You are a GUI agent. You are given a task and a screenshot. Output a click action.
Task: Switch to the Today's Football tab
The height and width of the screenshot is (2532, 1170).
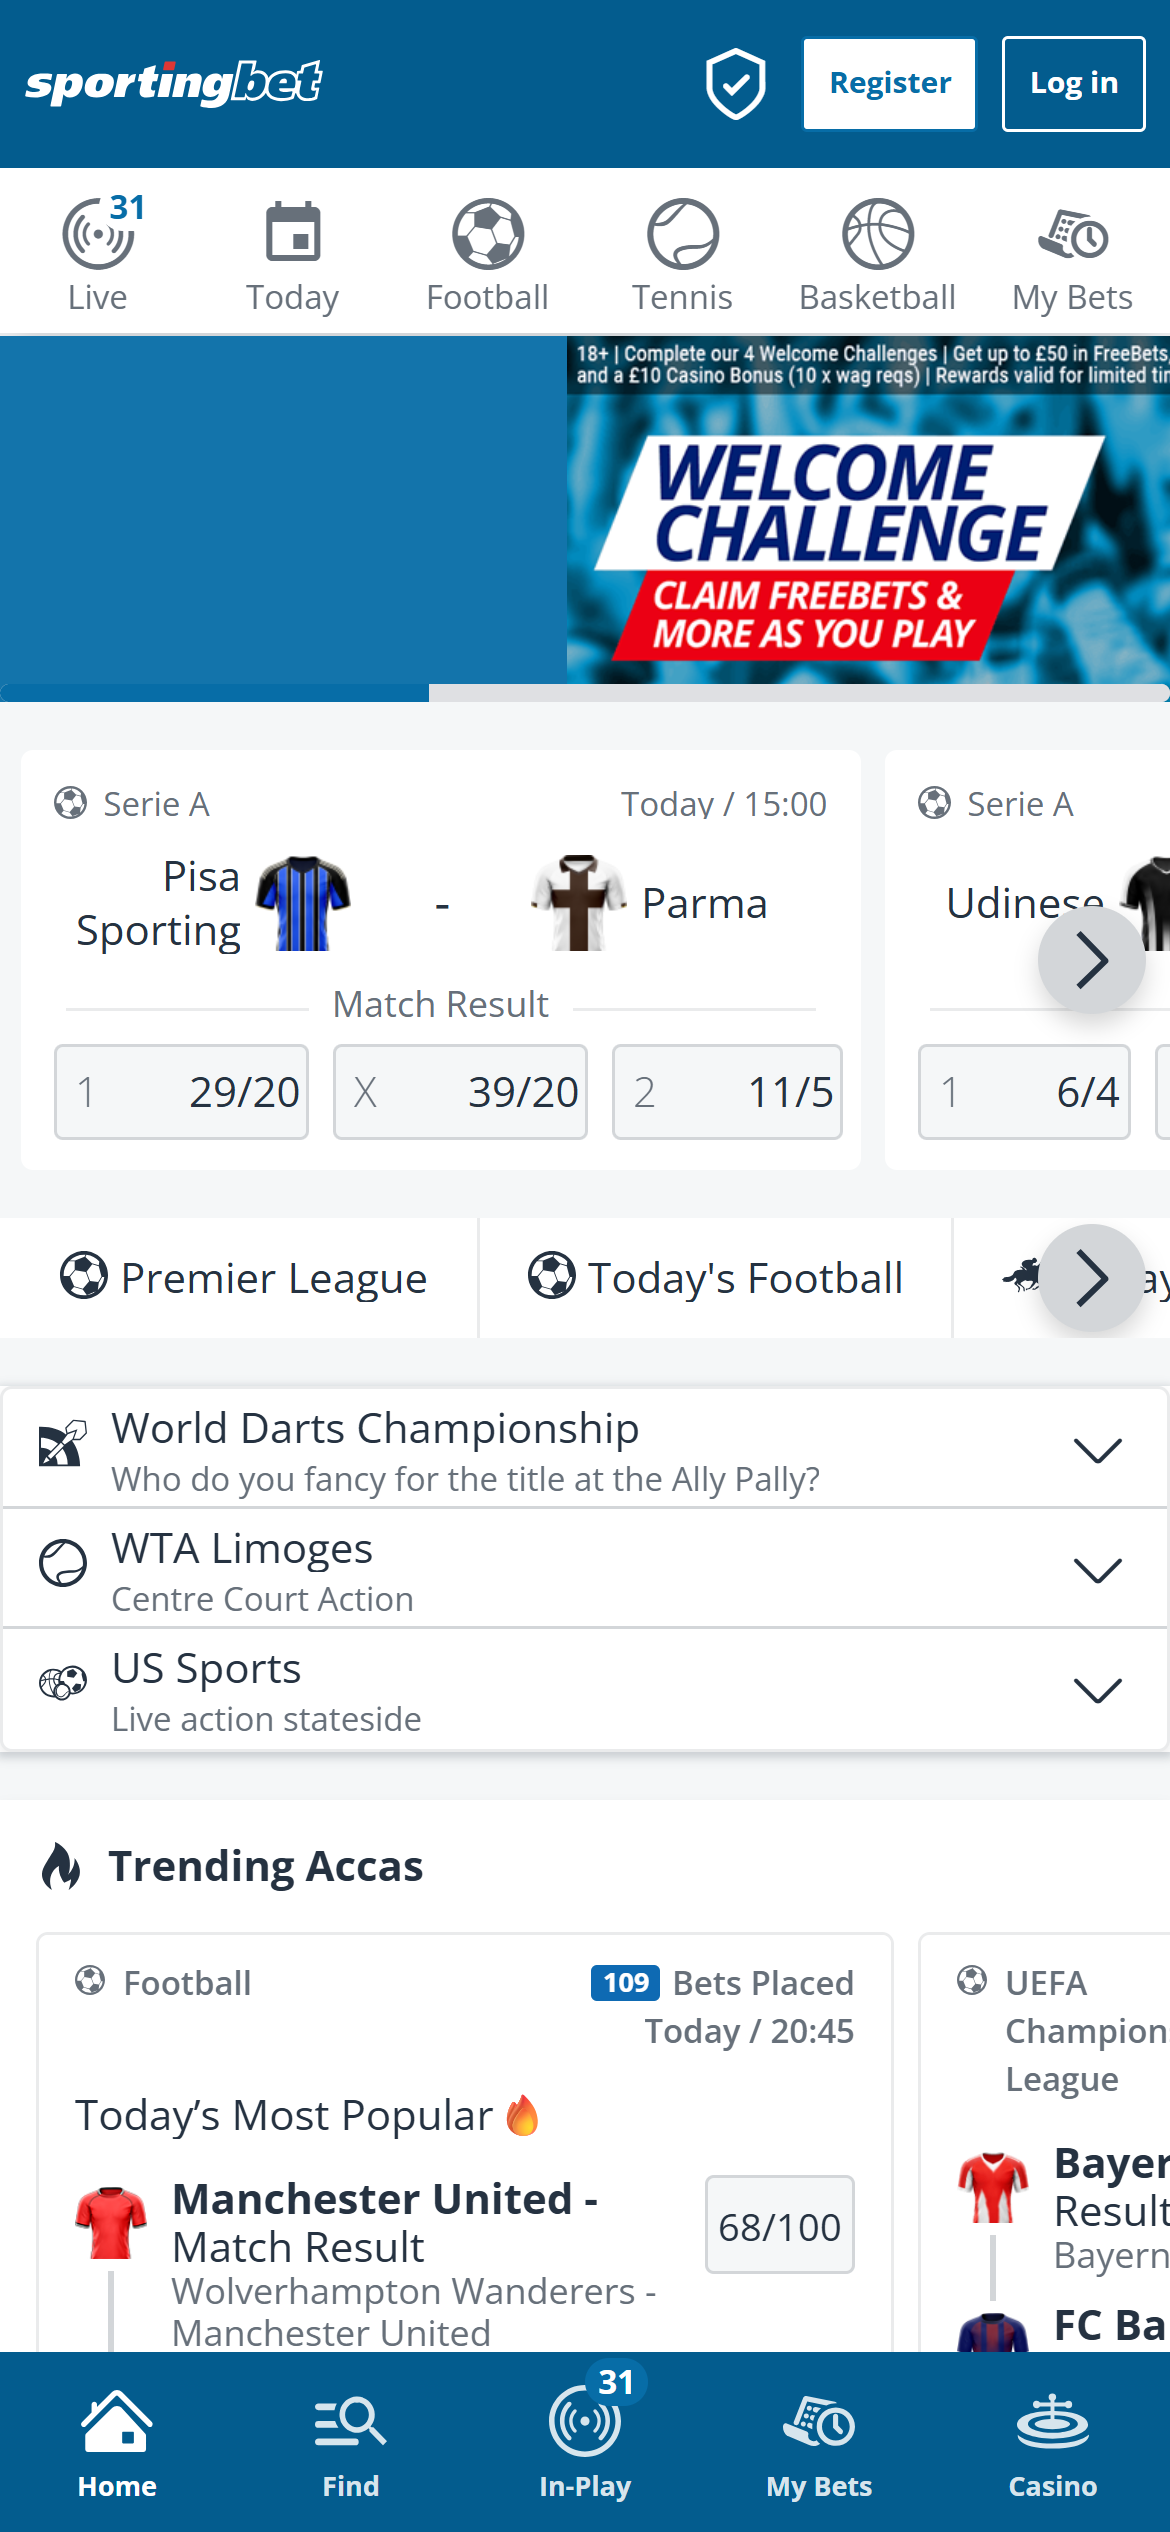[x=716, y=1278]
